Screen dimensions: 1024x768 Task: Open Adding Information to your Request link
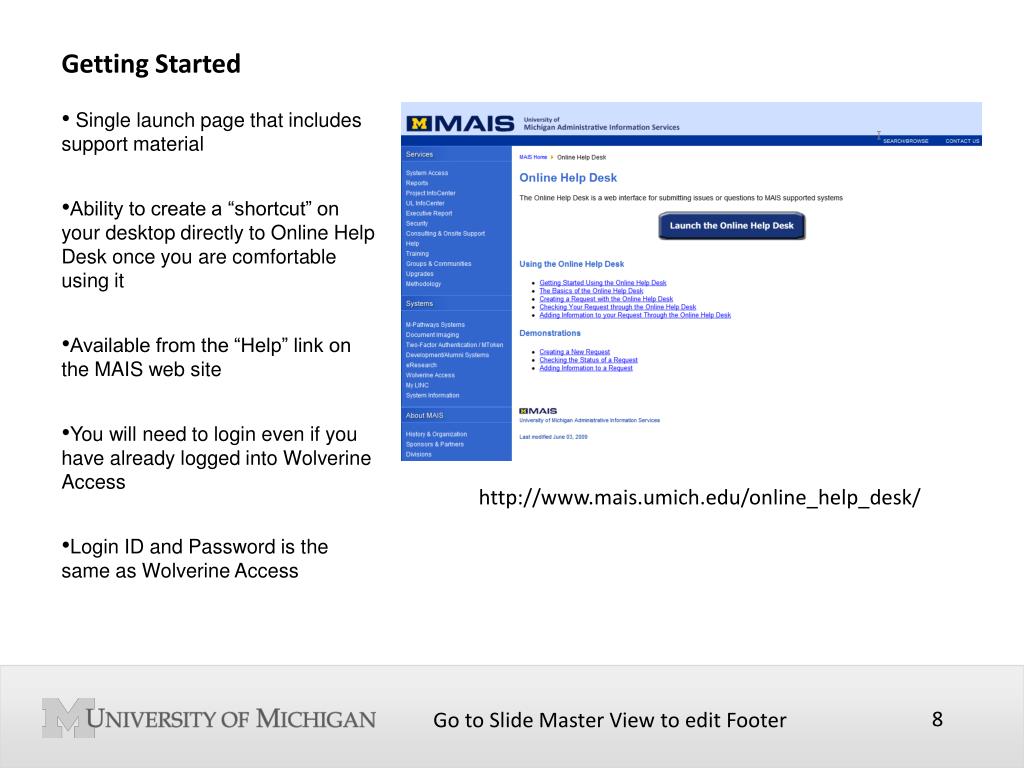click(635, 315)
